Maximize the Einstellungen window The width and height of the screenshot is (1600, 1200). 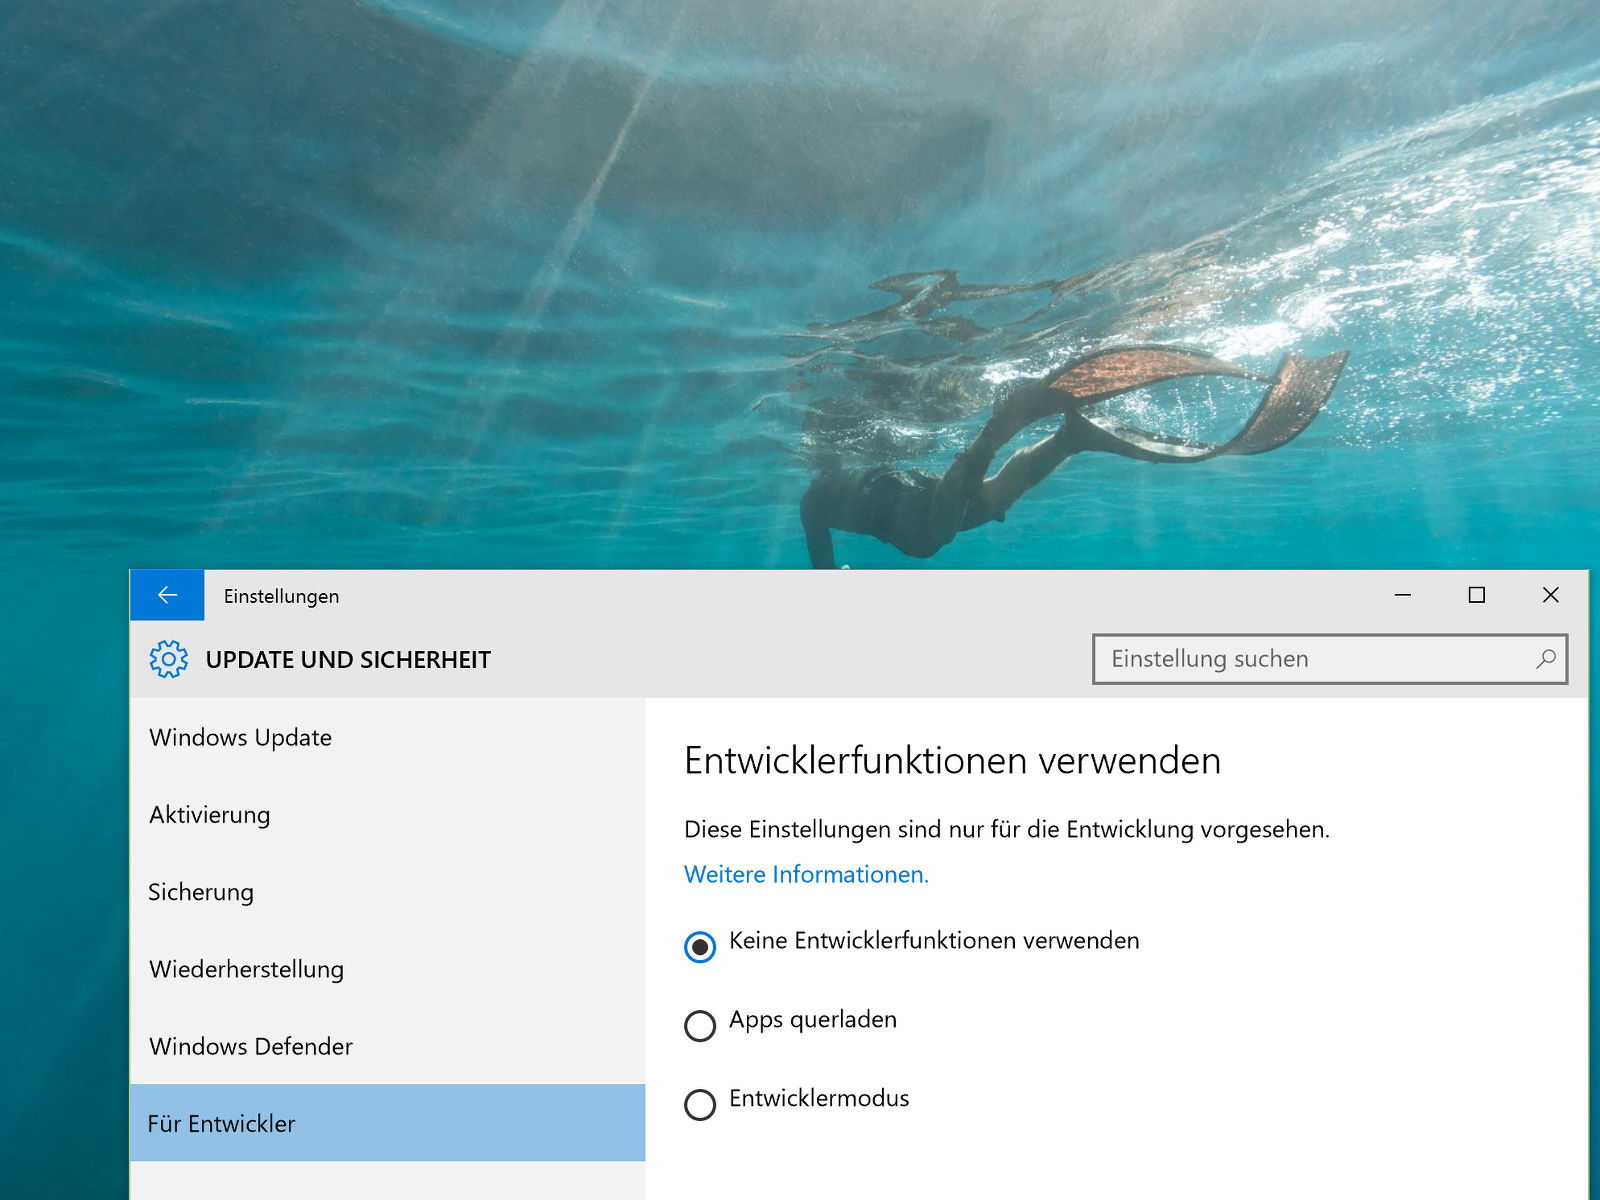click(1476, 595)
